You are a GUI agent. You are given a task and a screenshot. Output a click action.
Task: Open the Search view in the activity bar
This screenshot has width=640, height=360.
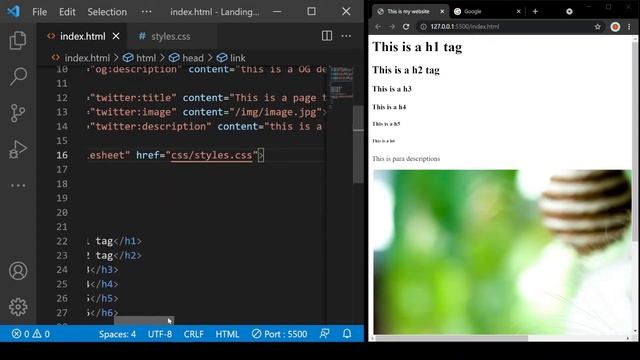pyautogui.click(x=18, y=76)
